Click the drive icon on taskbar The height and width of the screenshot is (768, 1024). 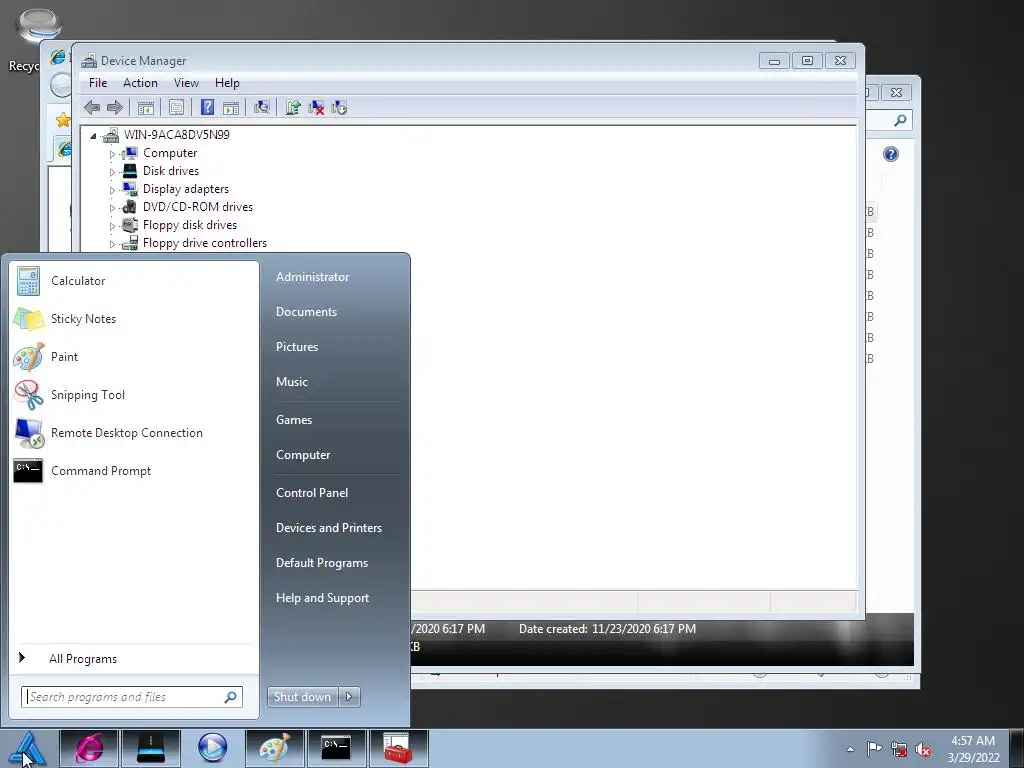(x=151, y=748)
